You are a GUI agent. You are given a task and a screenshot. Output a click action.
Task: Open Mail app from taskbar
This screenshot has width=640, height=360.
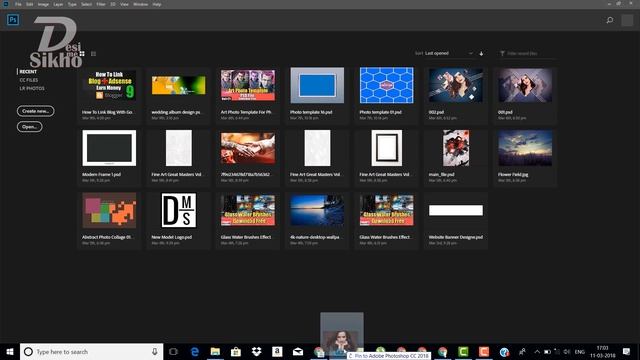(x=298, y=351)
